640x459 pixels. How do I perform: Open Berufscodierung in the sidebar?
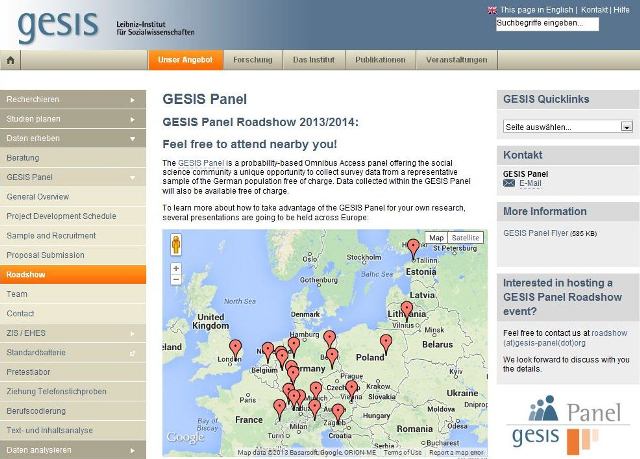coord(73,411)
